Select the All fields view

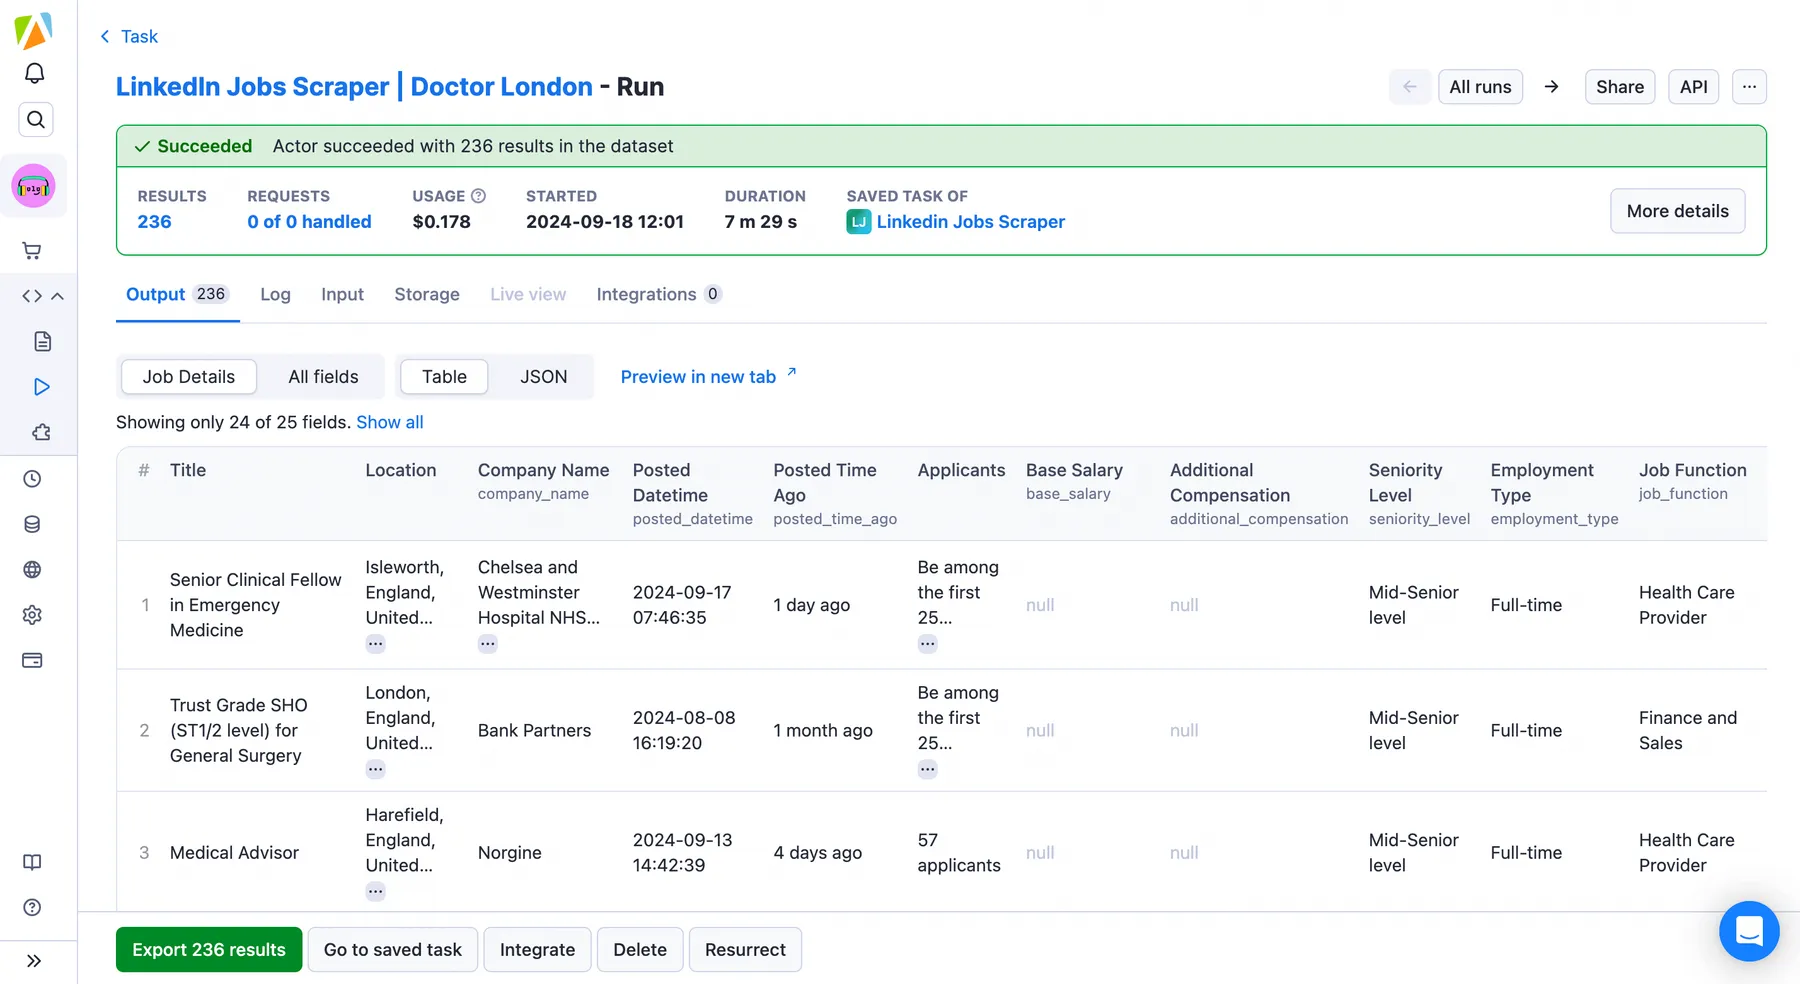coord(323,377)
